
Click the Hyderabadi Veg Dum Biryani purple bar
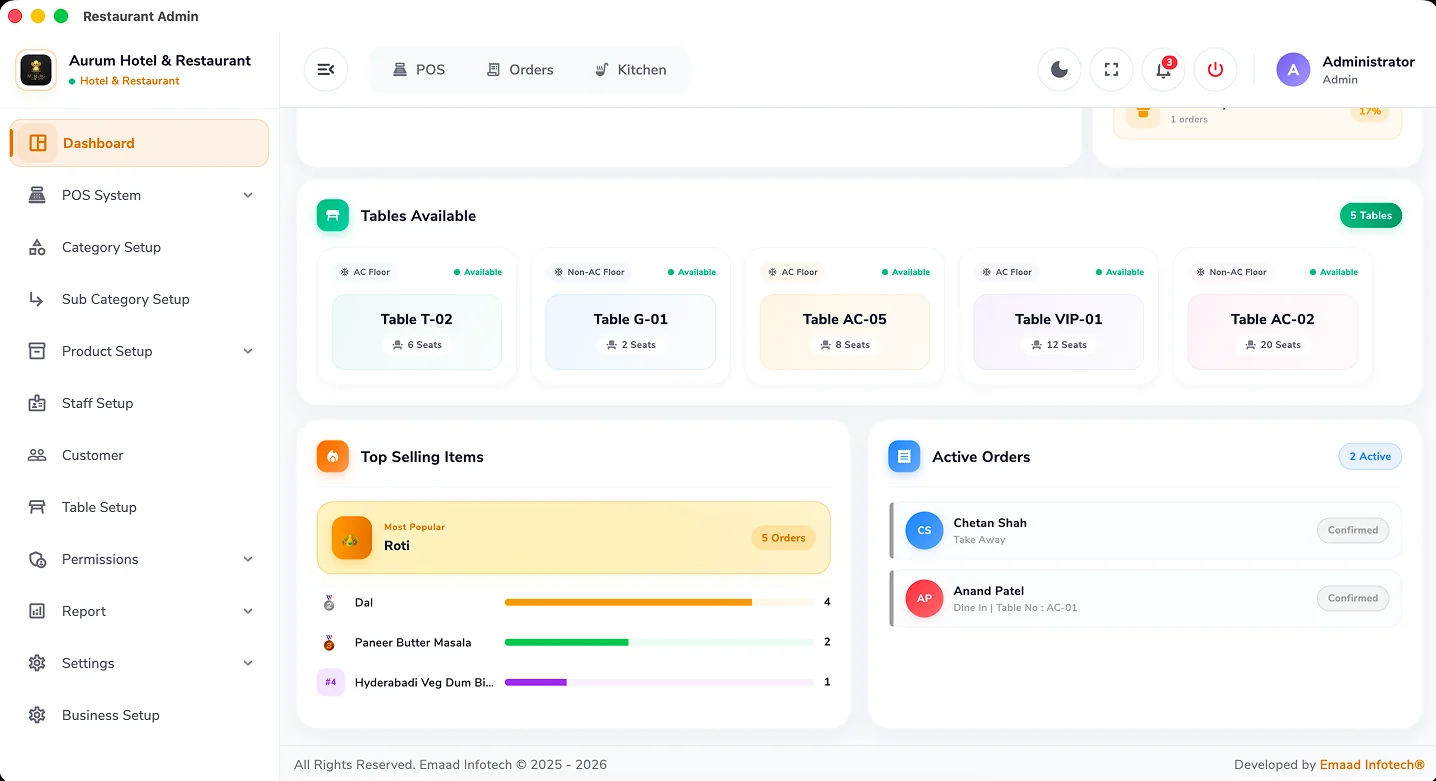[536, 682]
